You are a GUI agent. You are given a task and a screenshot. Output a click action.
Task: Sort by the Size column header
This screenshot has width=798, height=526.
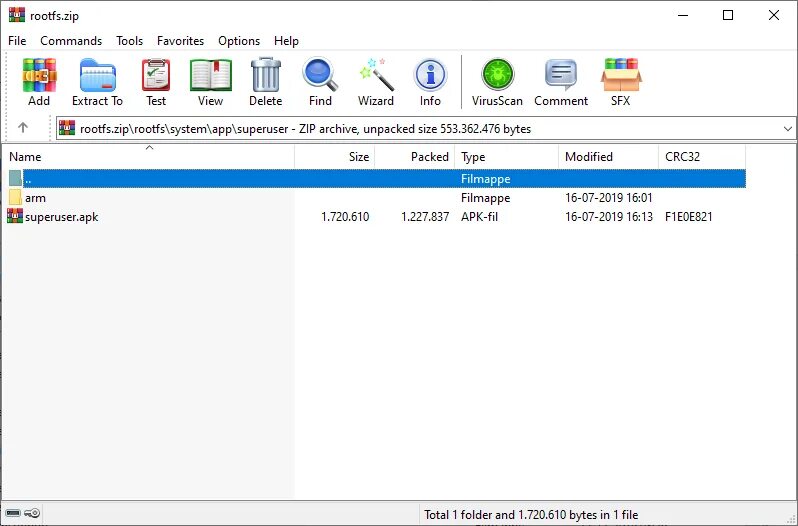click(335, 157)
